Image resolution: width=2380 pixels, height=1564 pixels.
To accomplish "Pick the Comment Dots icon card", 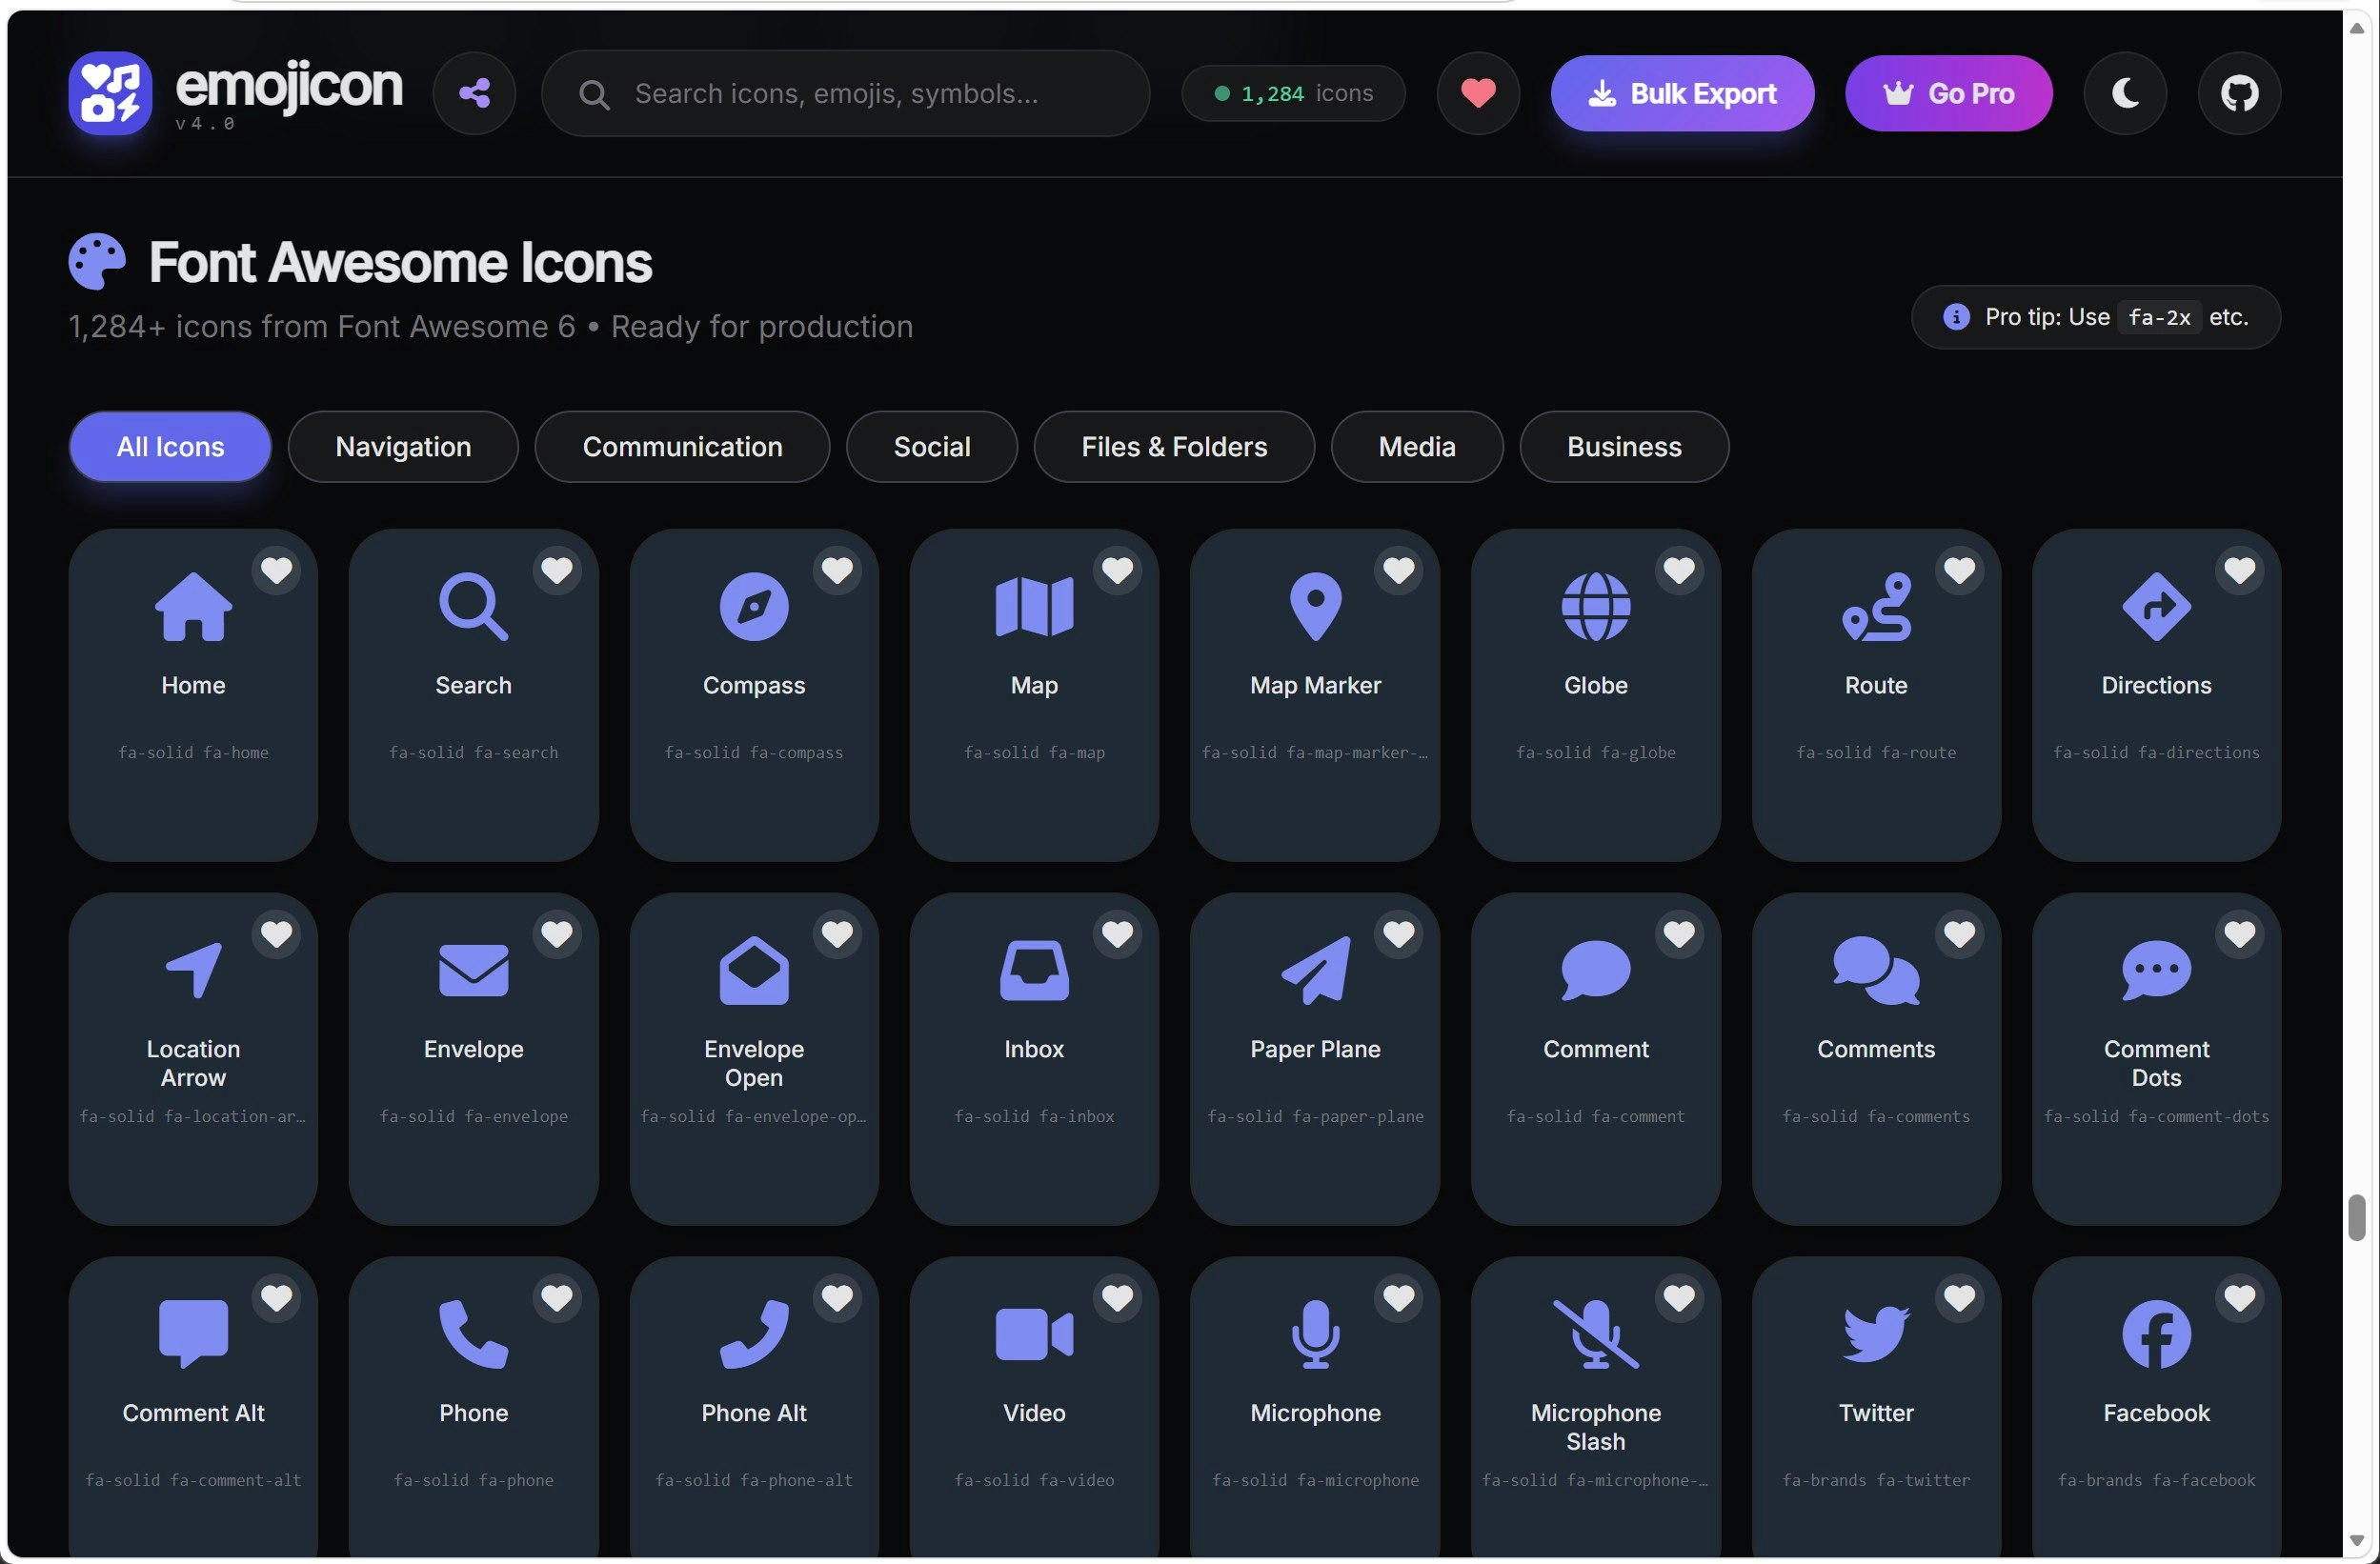I will click(x=2156, y=1059).
